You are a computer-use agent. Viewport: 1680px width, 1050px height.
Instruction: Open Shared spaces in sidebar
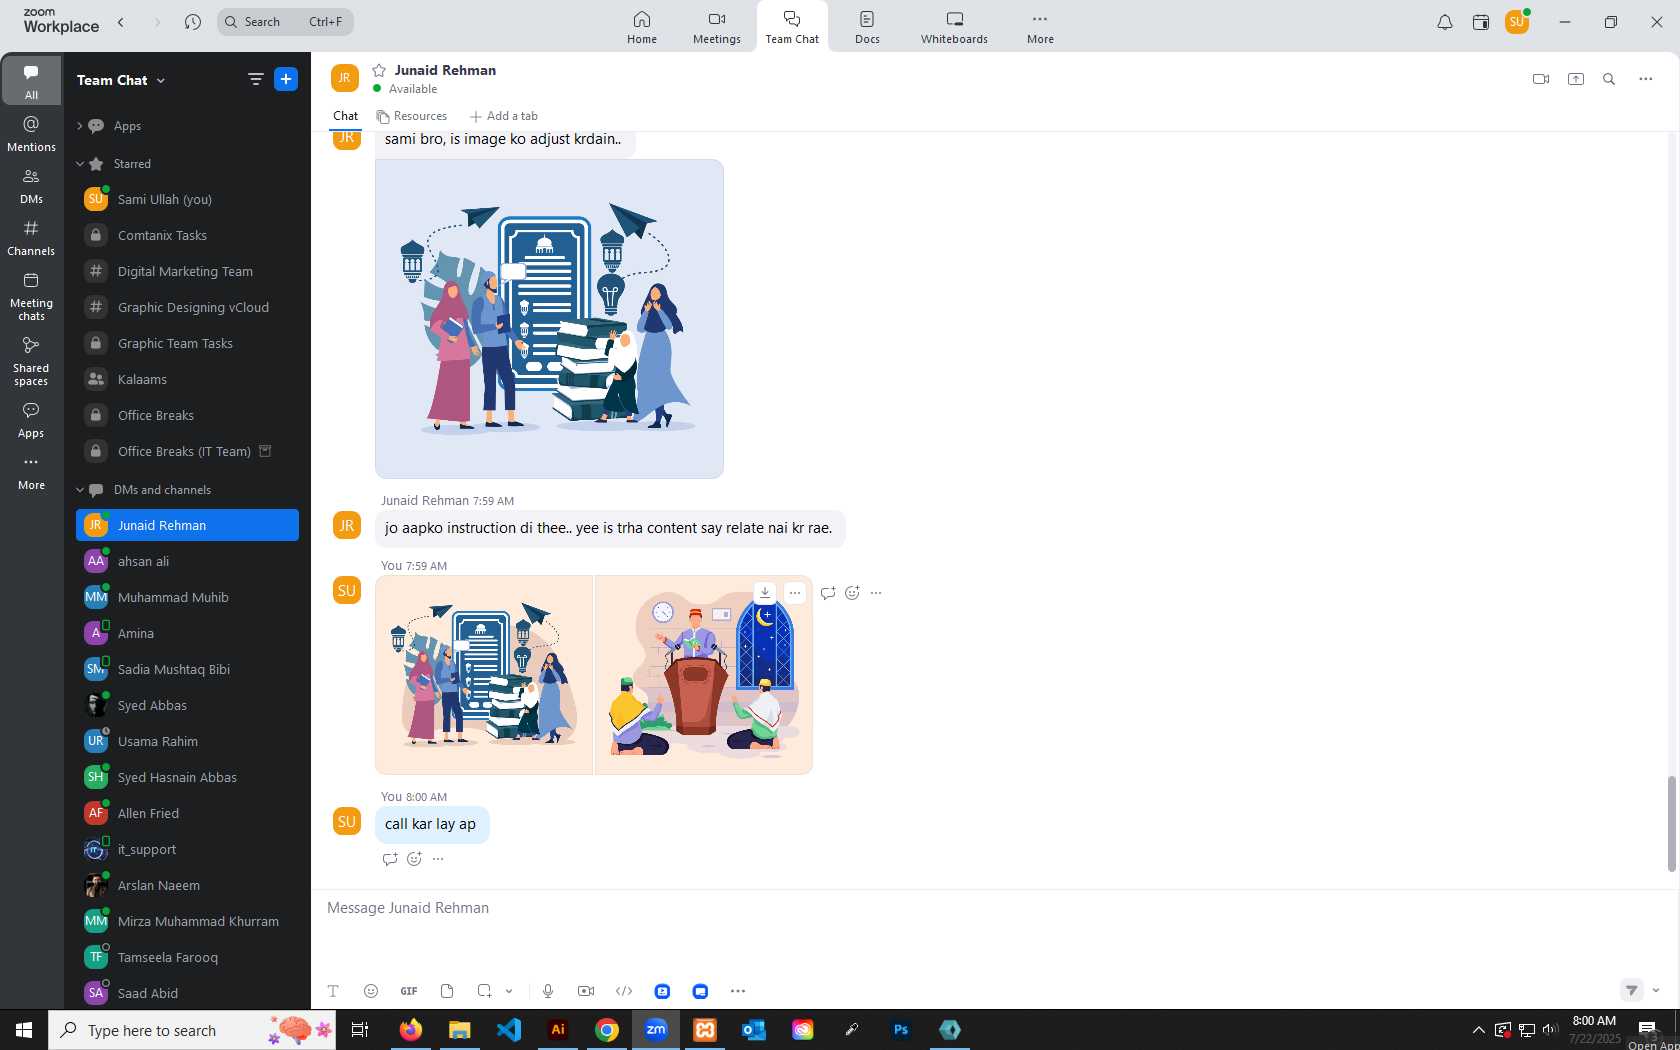click(31, 361)
